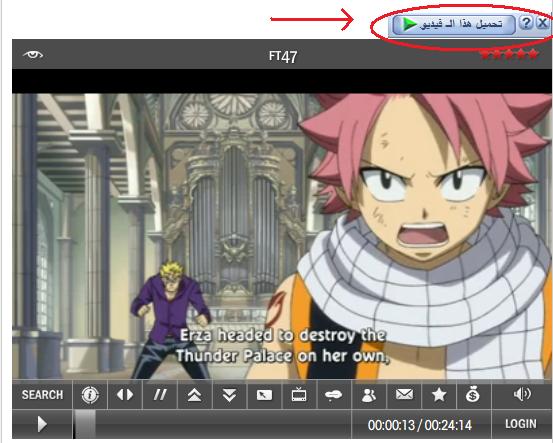The width and height of the screenshot is (553, 443).
Task: Click the video frame showing anime scene
Action: [282, 236]
